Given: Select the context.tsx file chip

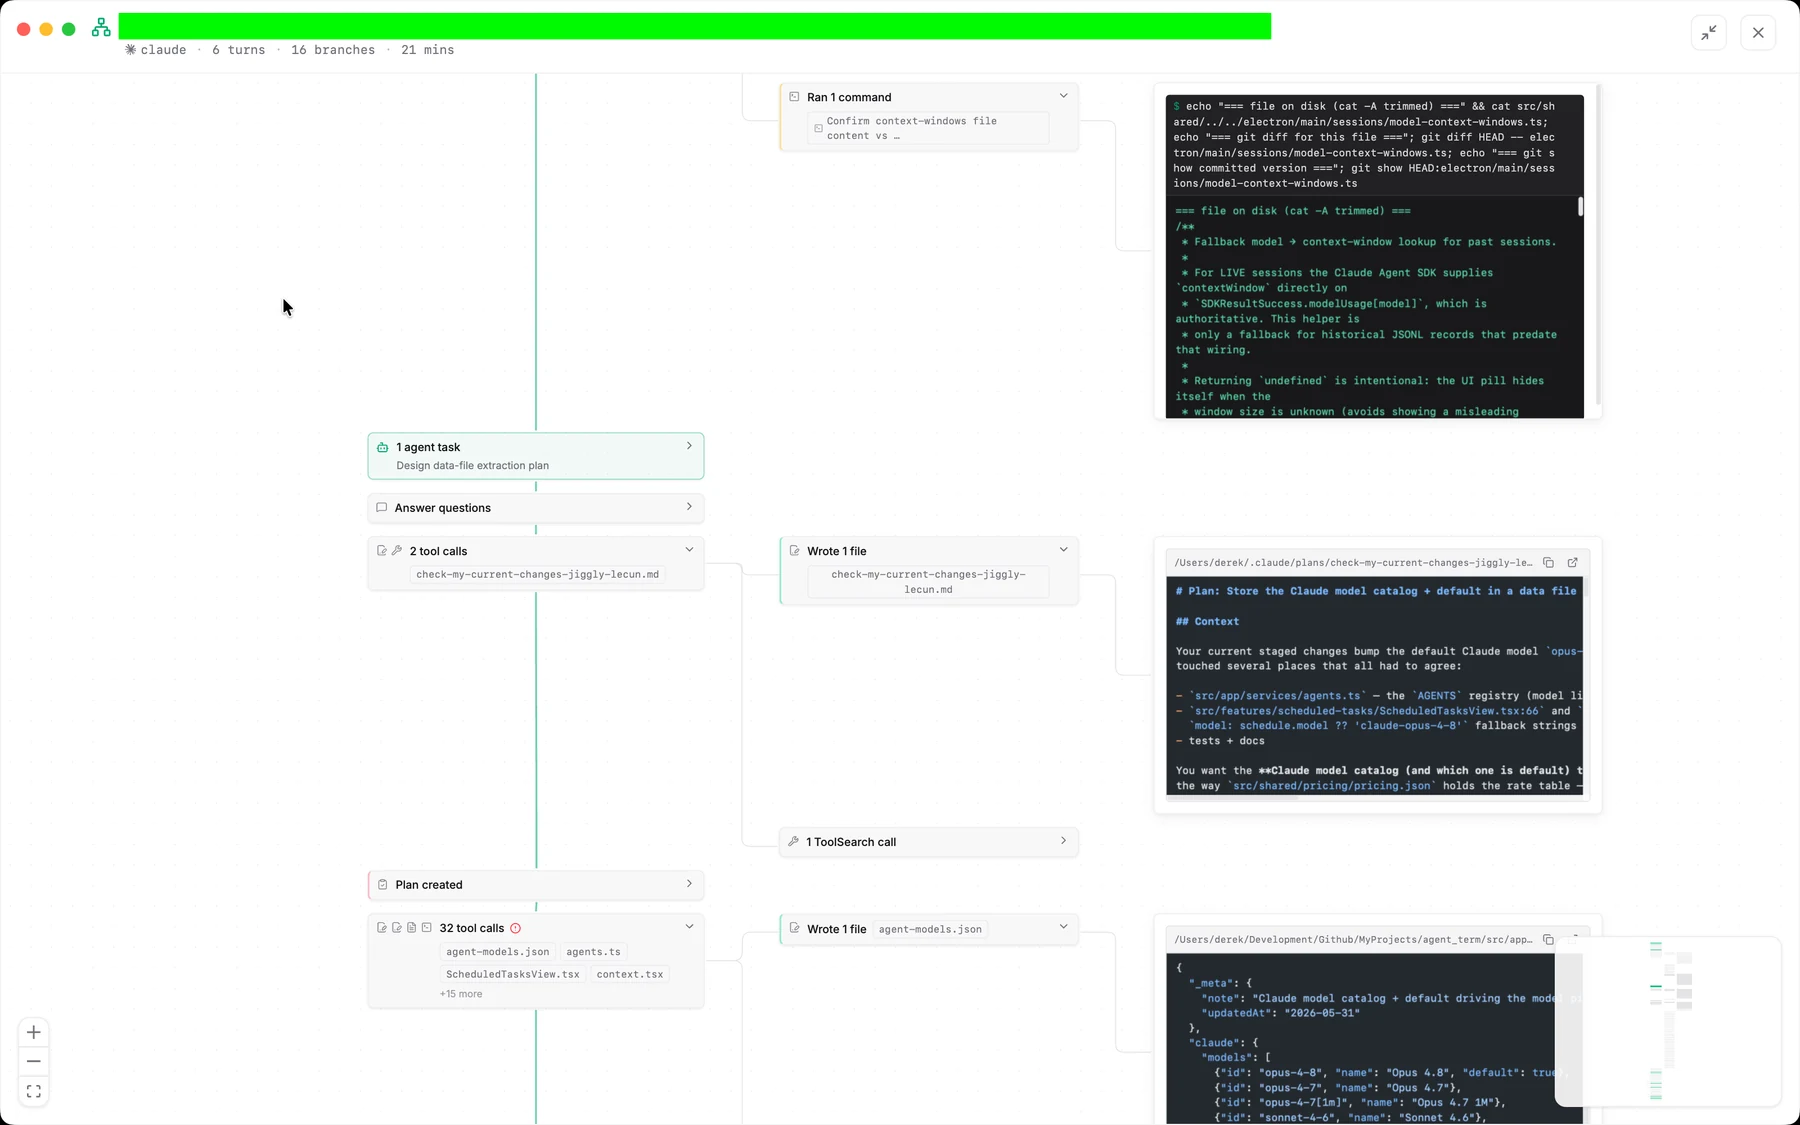Looking at the screenshot, I should [x=630, y=974].
